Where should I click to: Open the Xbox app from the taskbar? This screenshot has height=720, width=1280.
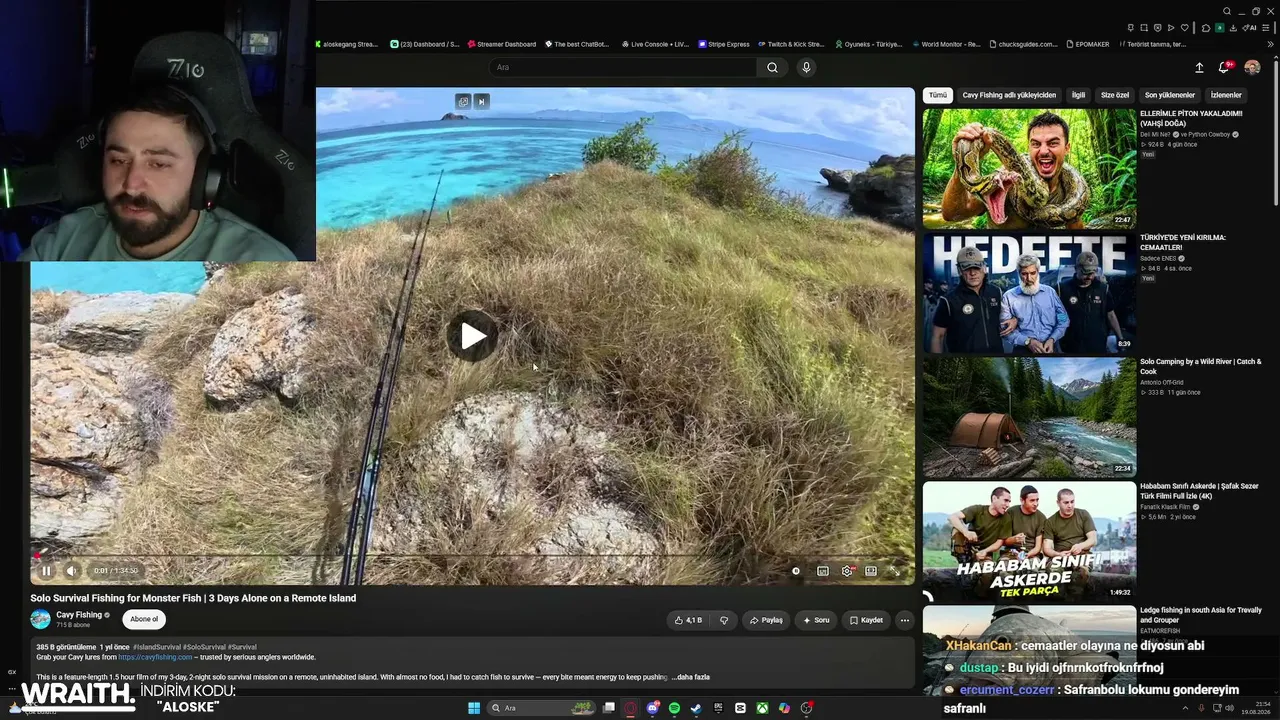point(762,708)
